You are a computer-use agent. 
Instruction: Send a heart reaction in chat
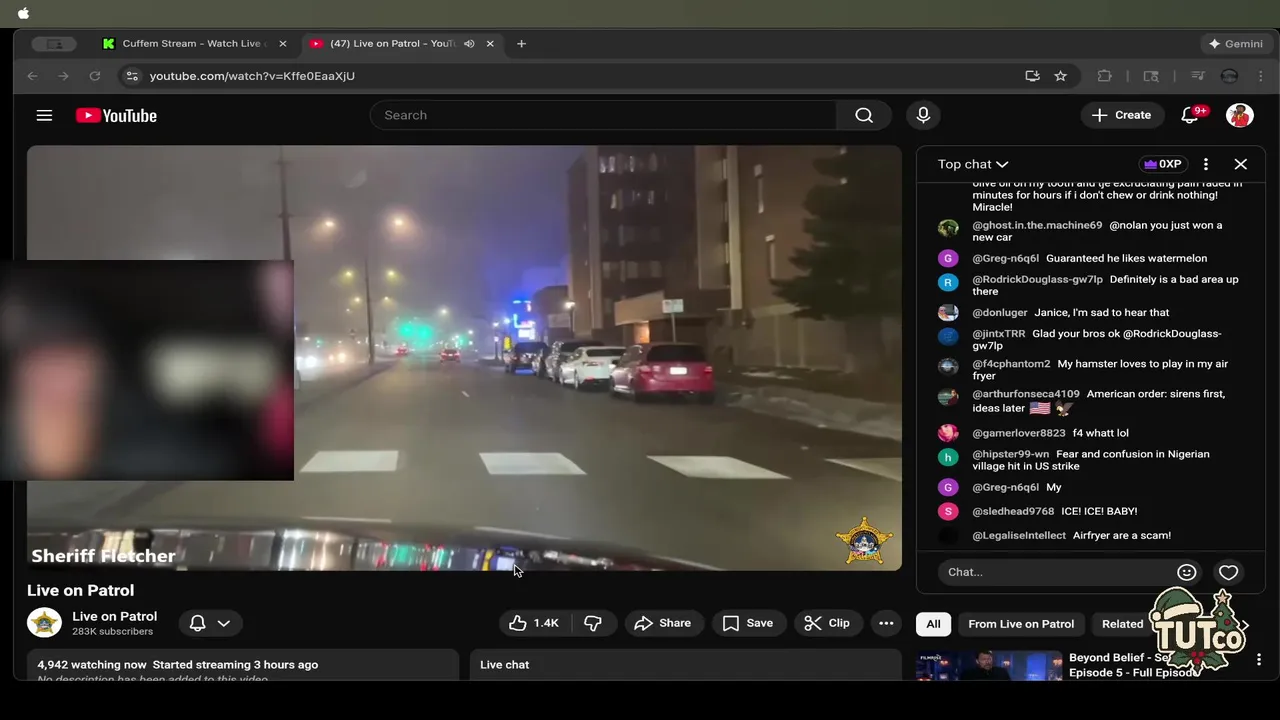pyautogui.click(x=1229, y=572)
